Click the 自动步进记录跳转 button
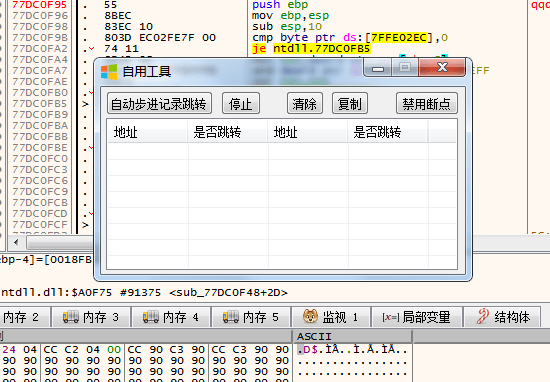 pyautogui.click(x=159, y=103)
